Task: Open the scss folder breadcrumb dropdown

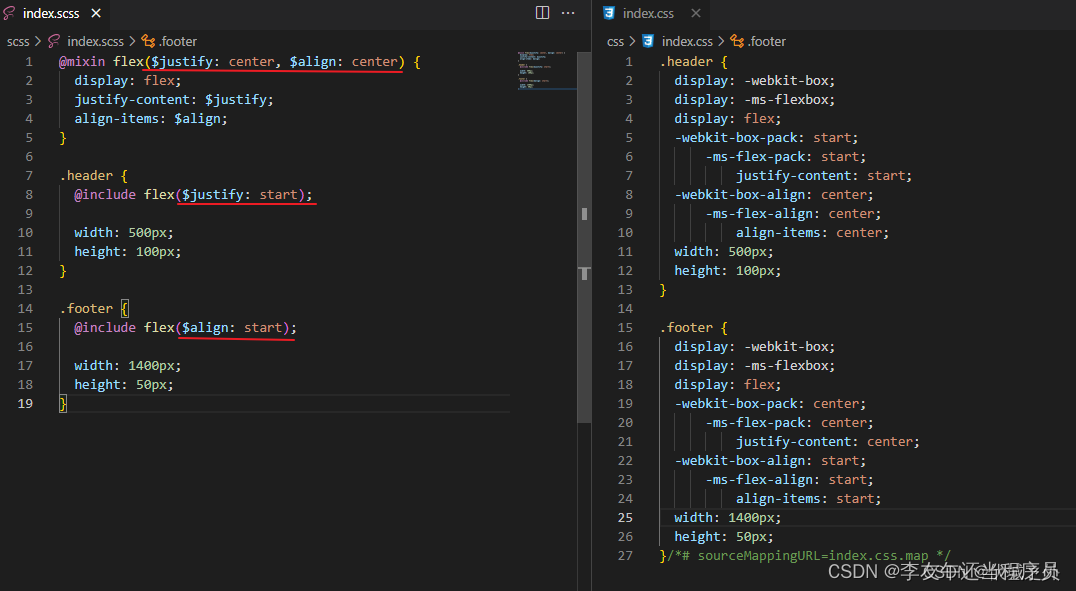Action: pos(18,41)
